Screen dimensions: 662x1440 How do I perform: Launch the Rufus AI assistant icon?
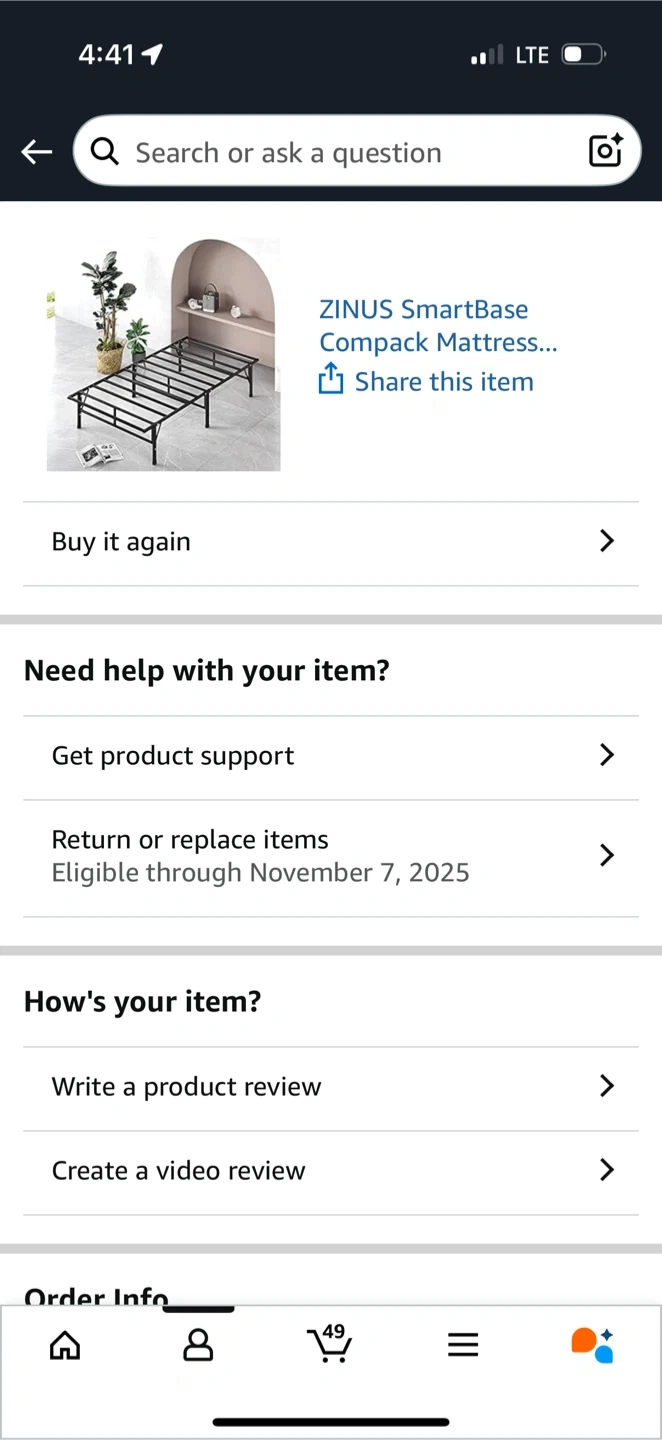click(x=592, y=1345)
